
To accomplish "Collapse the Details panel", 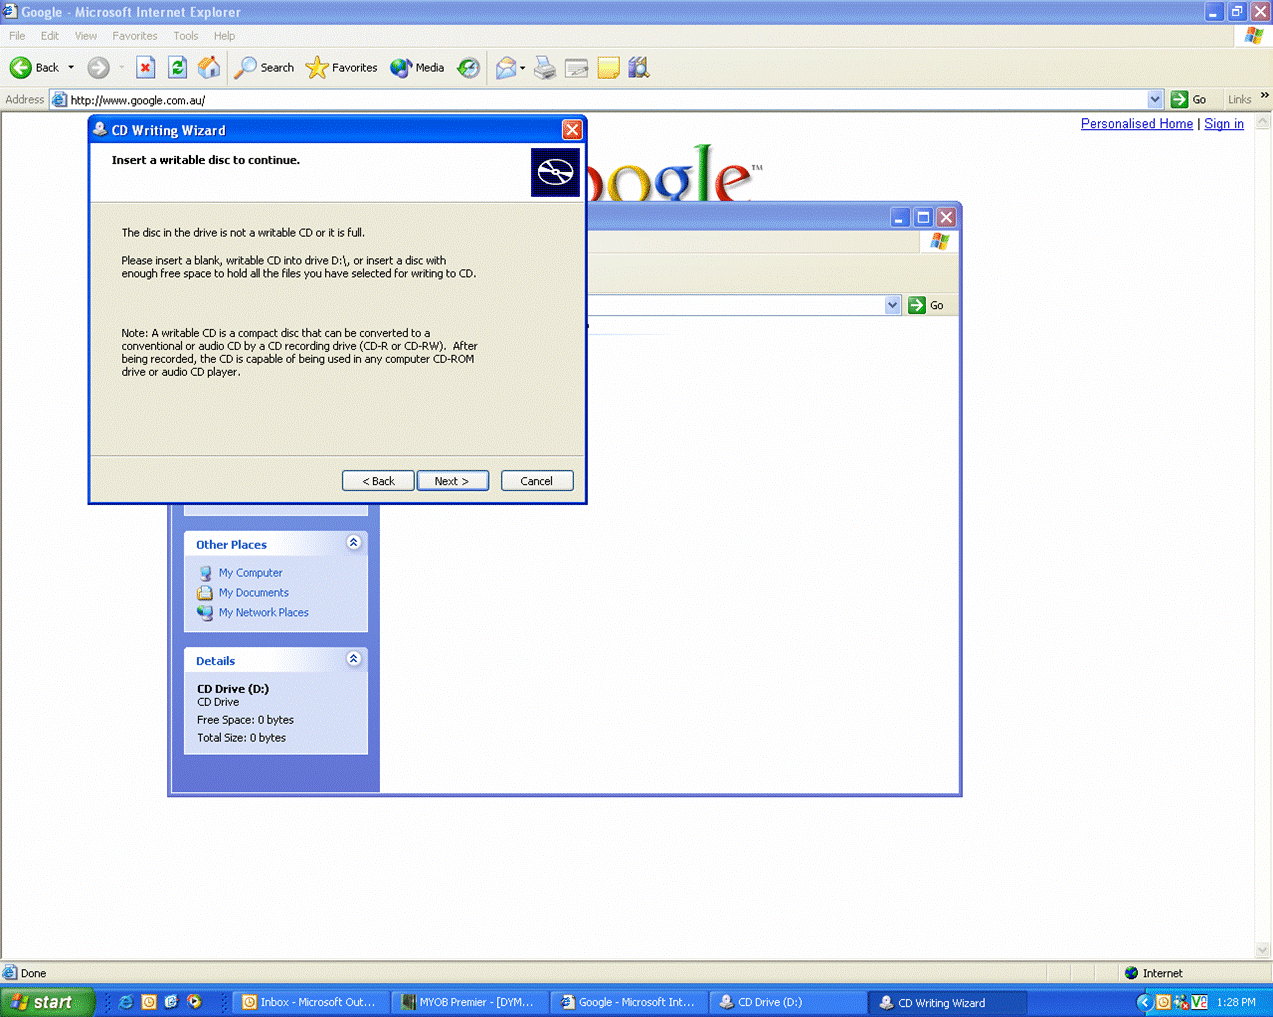I will click(x=353, y=658).
